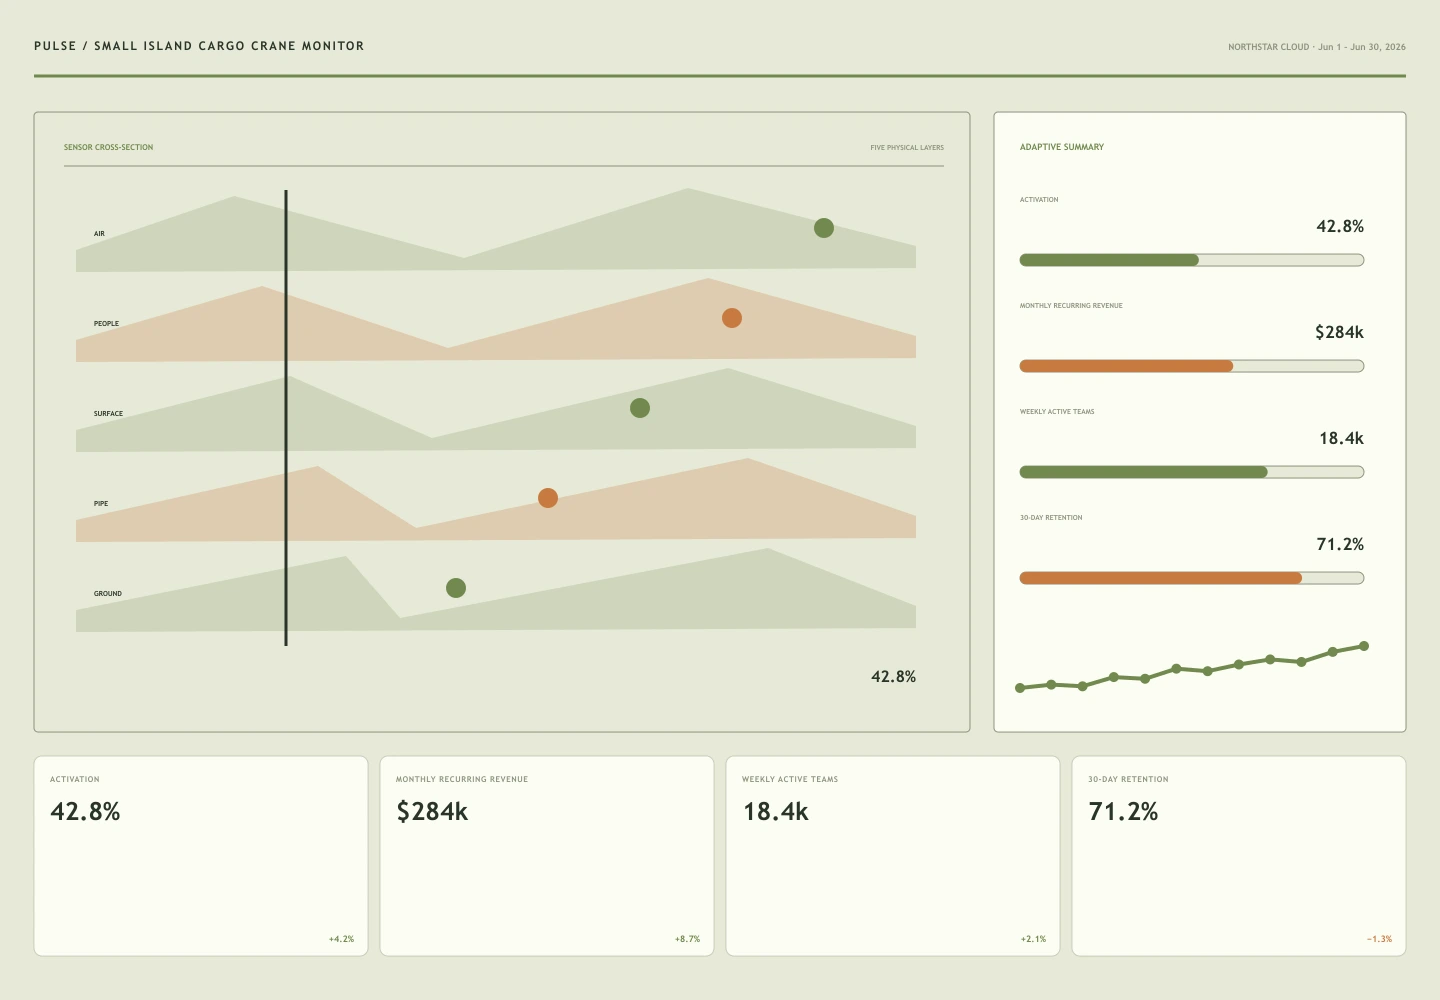Click the Activation progress bar in Adaptive Summary
Image resolution: width=1440 pixels, height=1000 pixels.
click(x=1192, y=260)
